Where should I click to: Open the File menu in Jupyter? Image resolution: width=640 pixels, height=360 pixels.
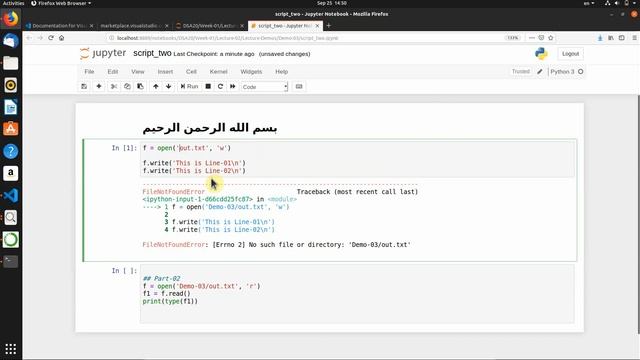[x=89, y=71]
